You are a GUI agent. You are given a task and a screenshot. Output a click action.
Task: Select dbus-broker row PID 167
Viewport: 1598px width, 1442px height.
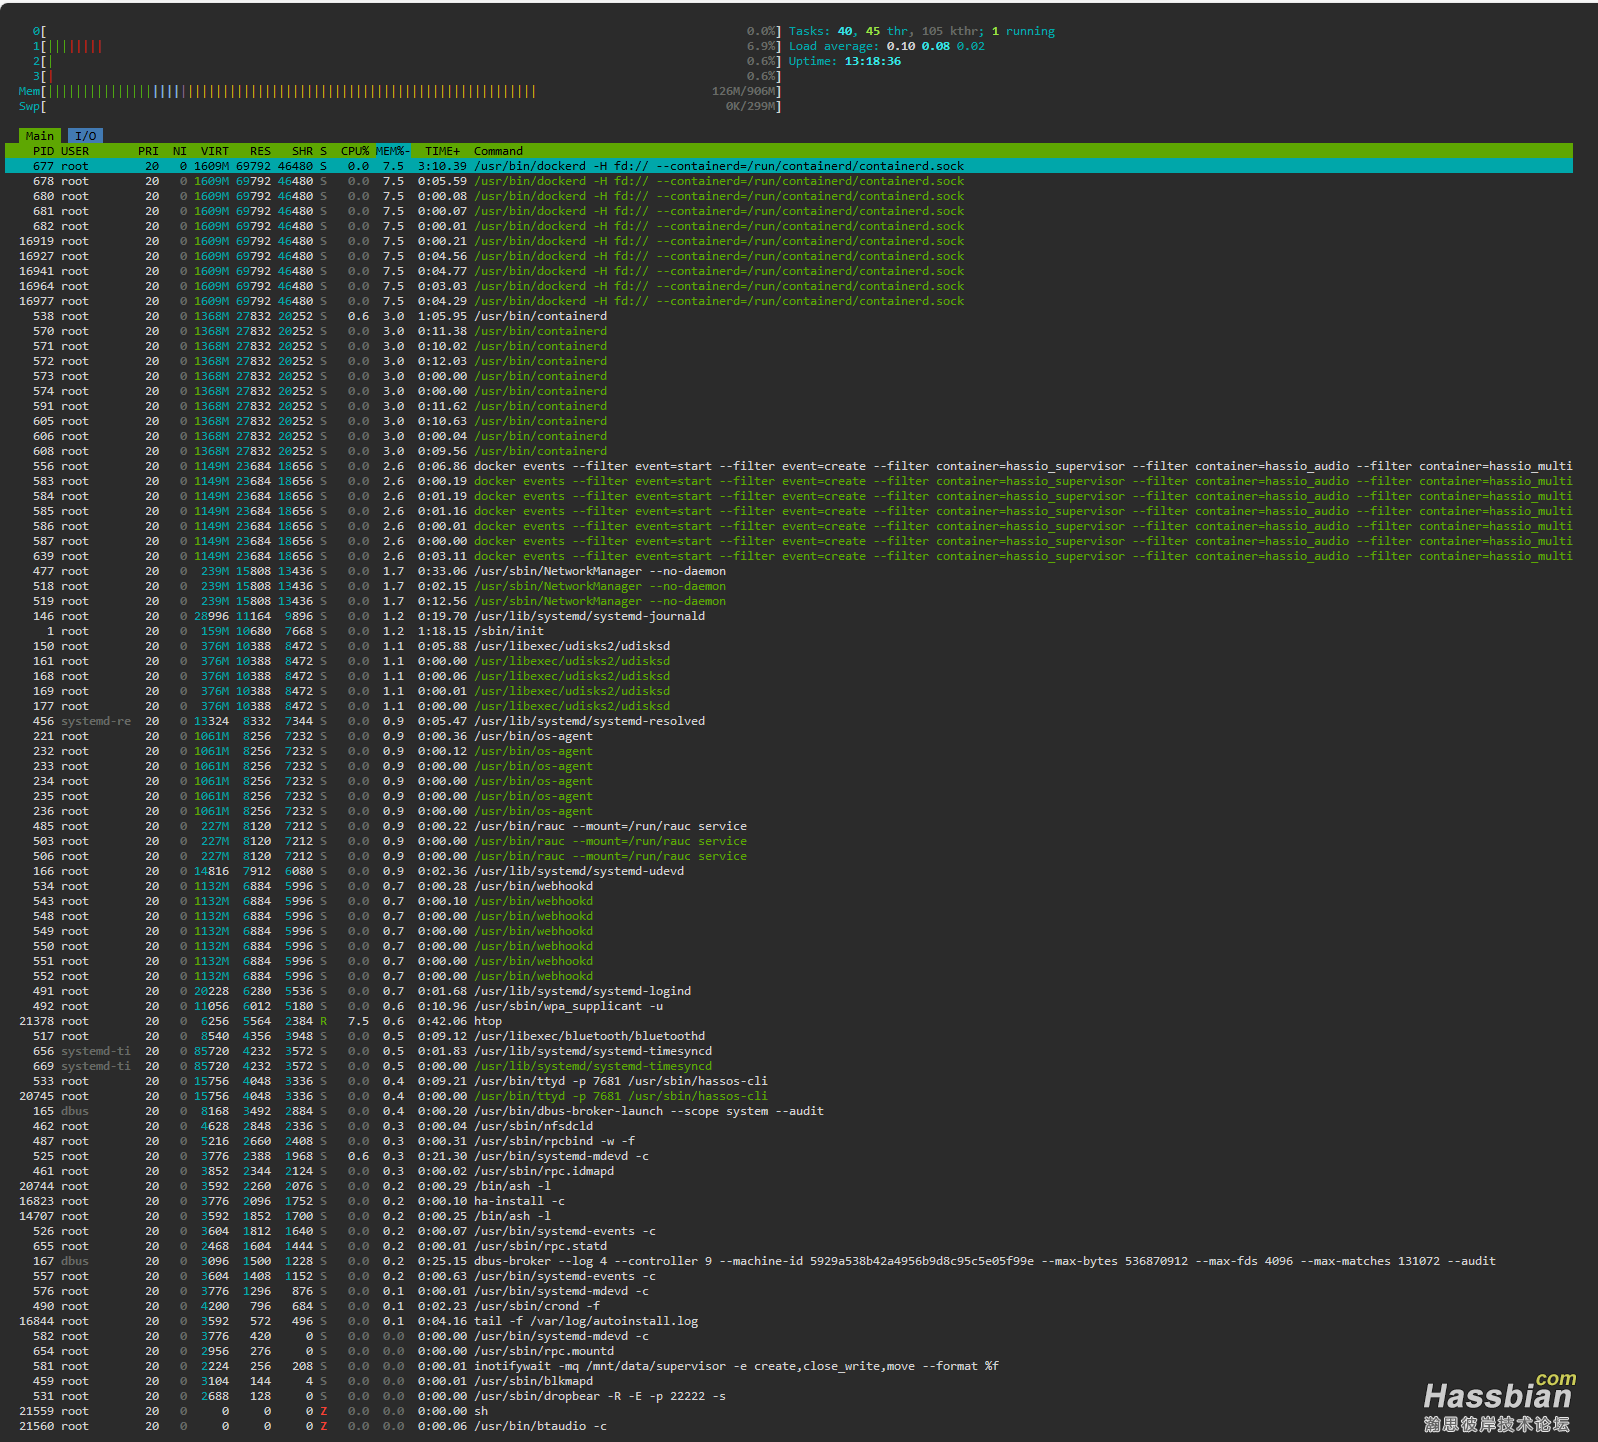click(789, 1261)
